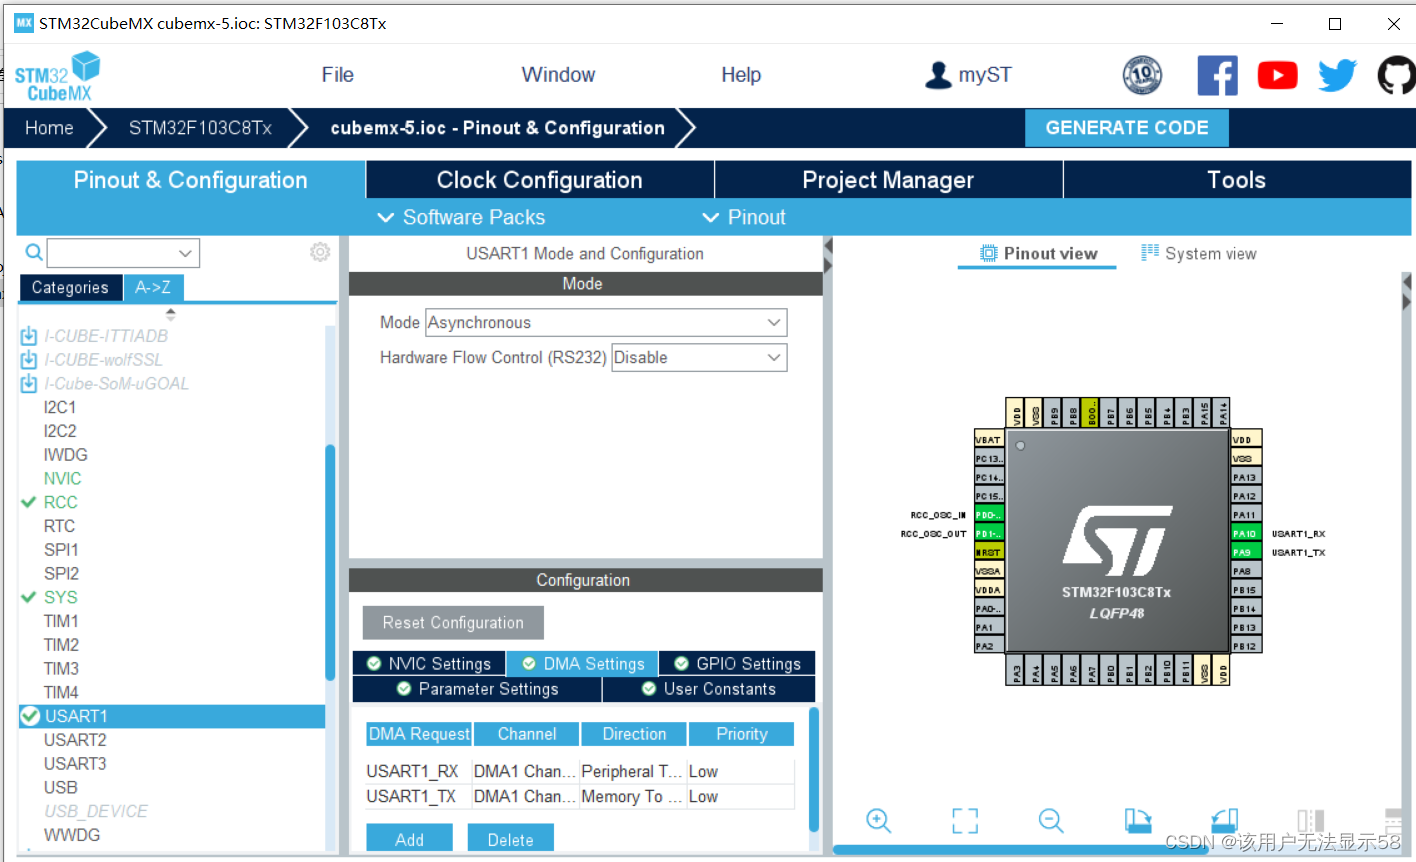Click the download icon beside I-CUBE-ITTIADB
This screenshot has width=1416, height=862.
(29, 336)
